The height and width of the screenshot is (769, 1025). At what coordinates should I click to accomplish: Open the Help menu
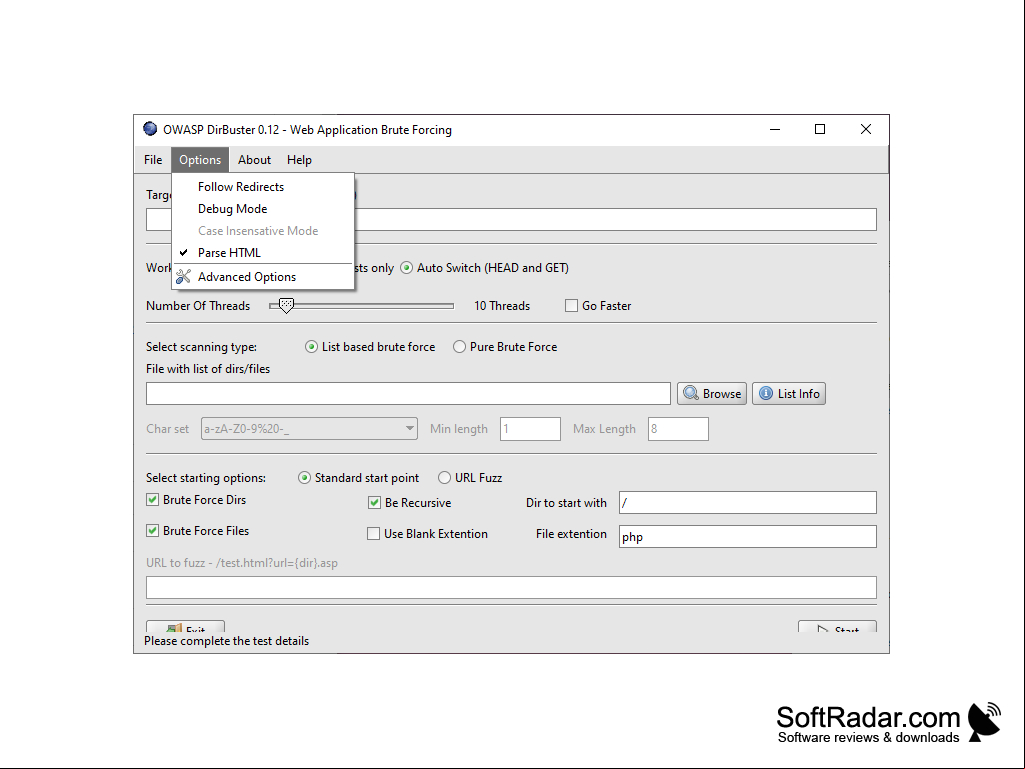(x=299, y=160)
